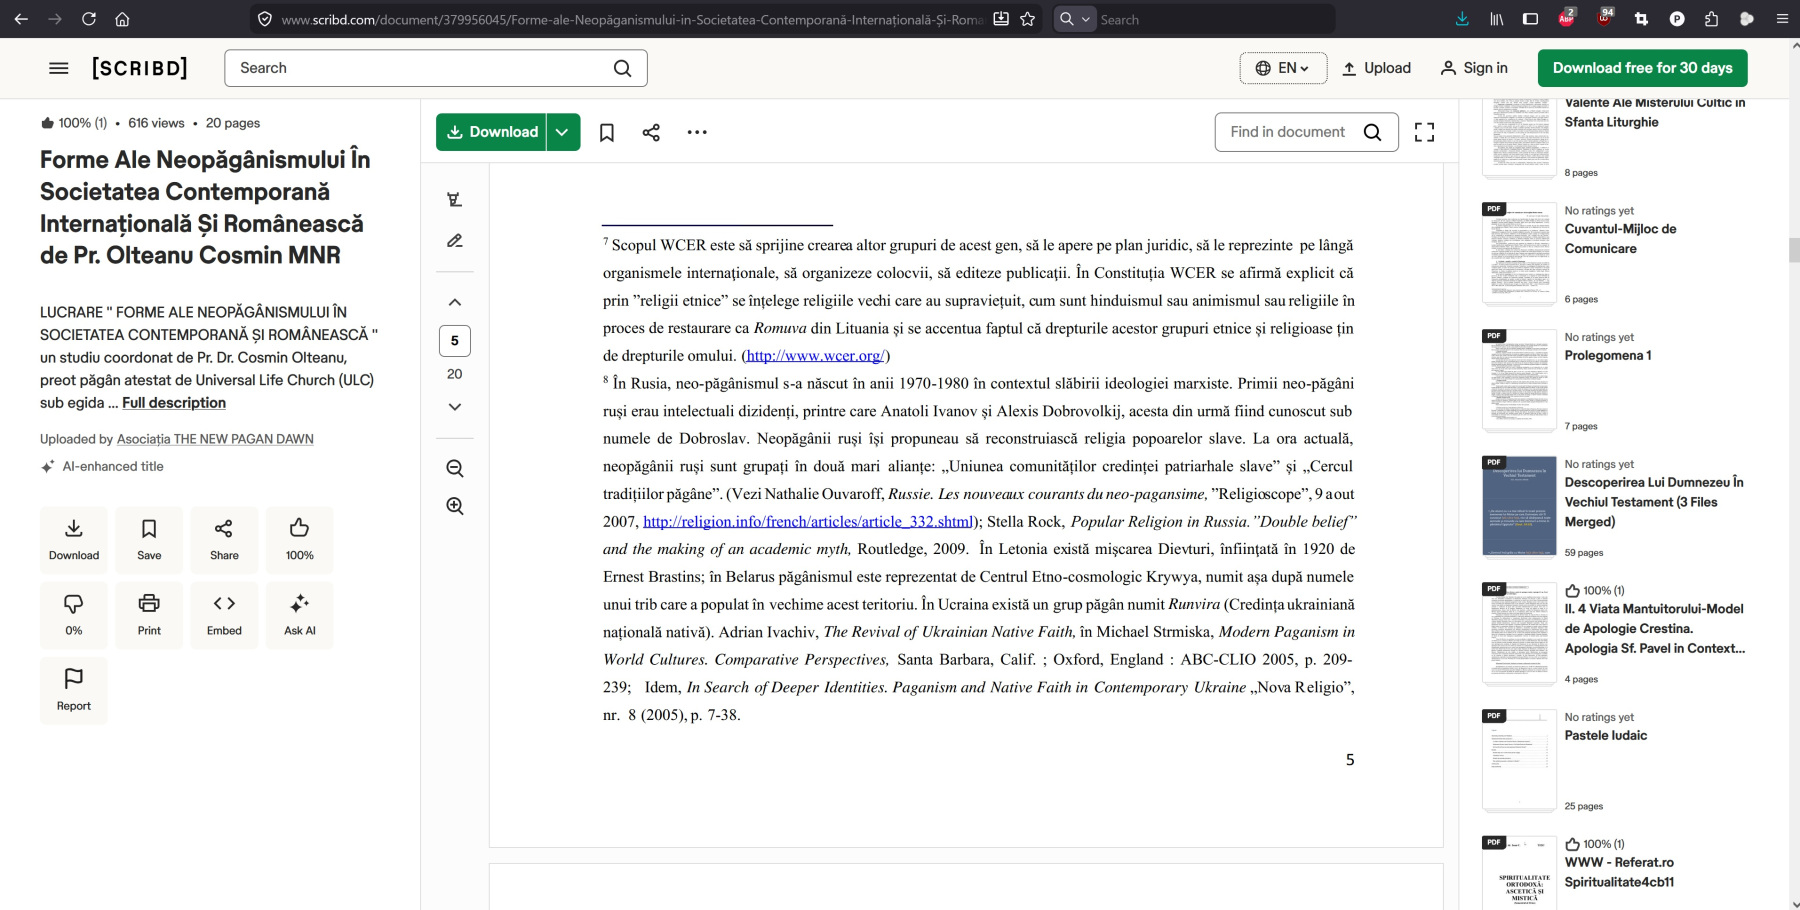Expand the Download options dropdown arrow
The image size is (1800, 910).
(x=563, y=132)
